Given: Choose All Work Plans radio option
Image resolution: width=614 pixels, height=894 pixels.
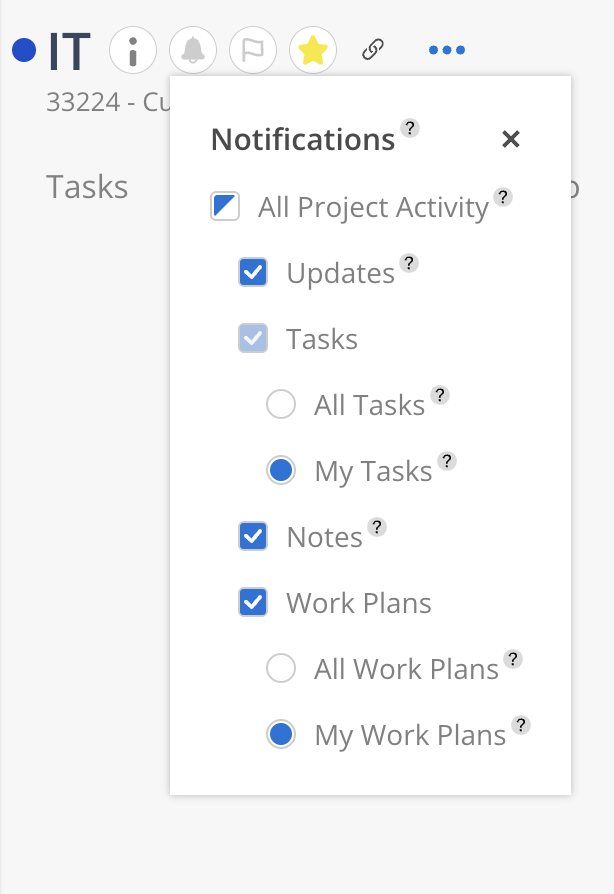Looking at the screenshot, I should 281,668.
